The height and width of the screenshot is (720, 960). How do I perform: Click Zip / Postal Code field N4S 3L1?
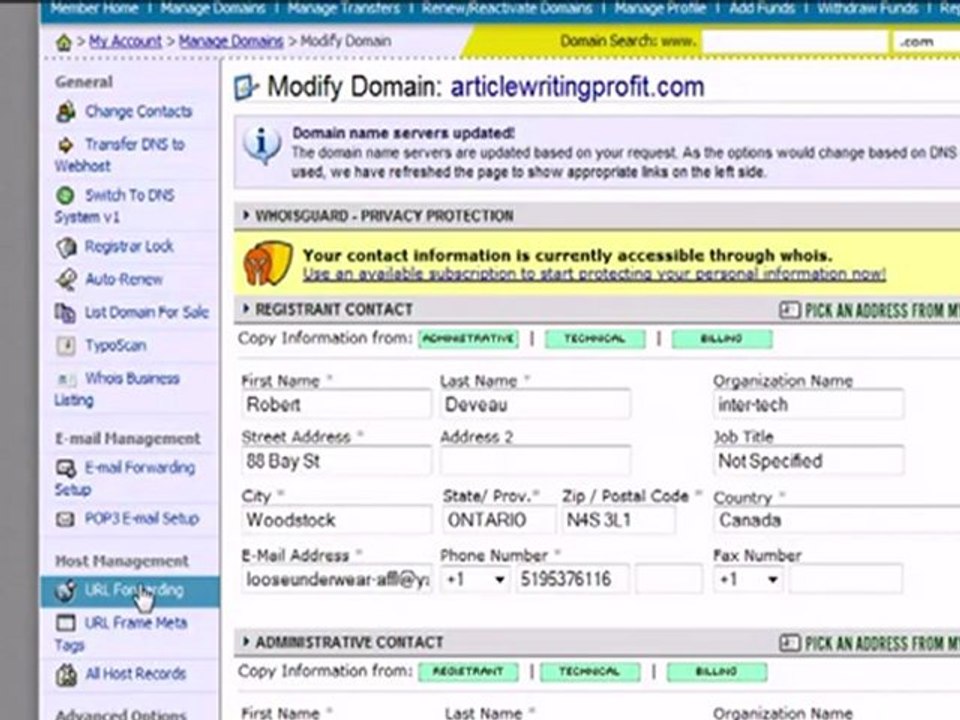click(618, 520)
